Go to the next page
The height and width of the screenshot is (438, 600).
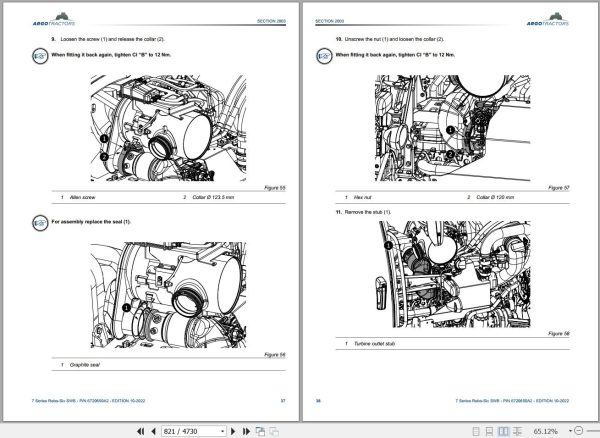233,431
